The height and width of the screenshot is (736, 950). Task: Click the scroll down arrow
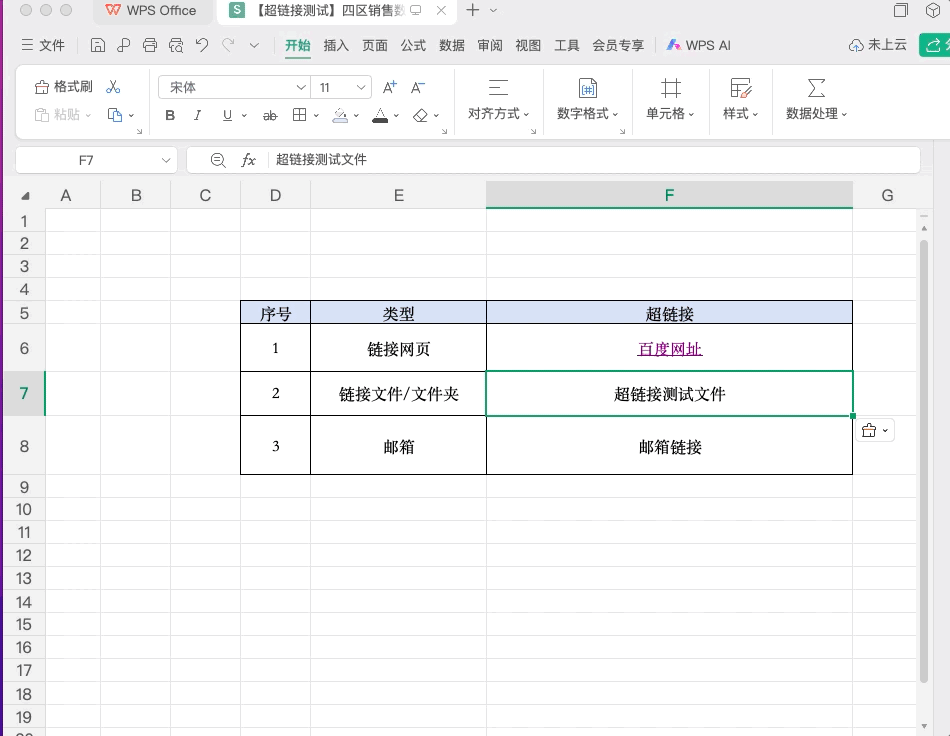point(924,726)
